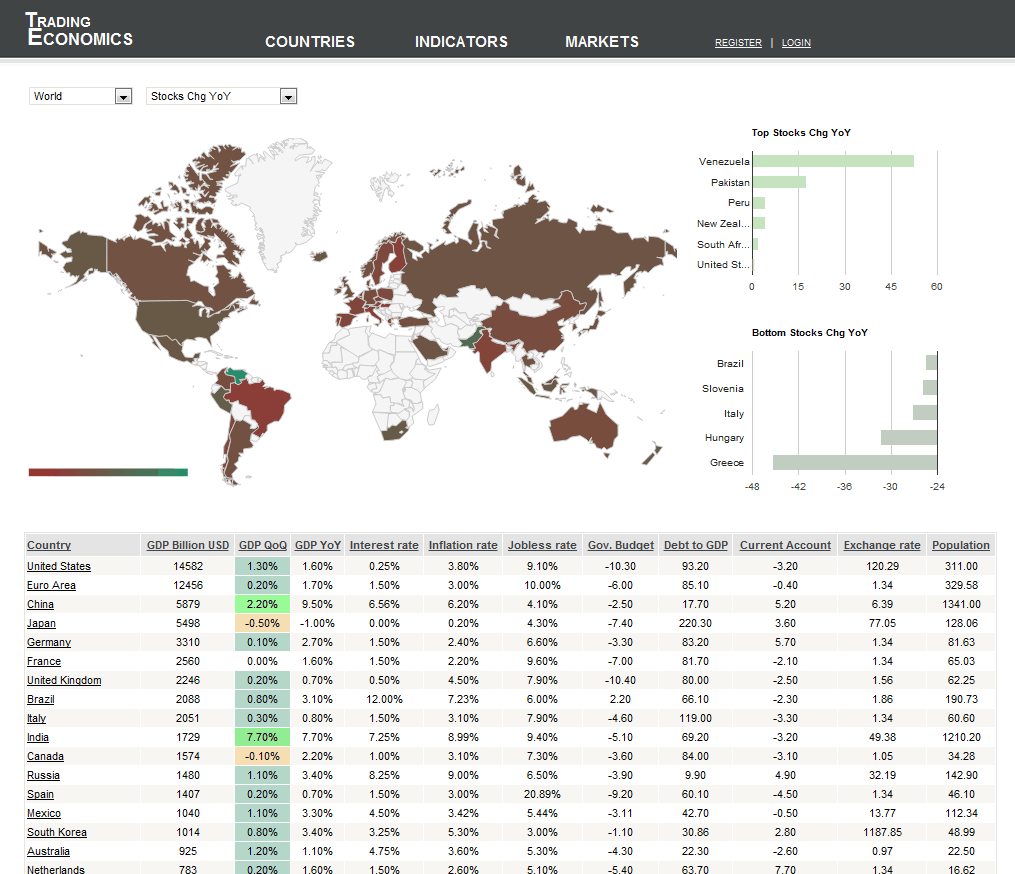Click the REGISTER link
Screen dimensions: 1015x874
click(738, 43)
